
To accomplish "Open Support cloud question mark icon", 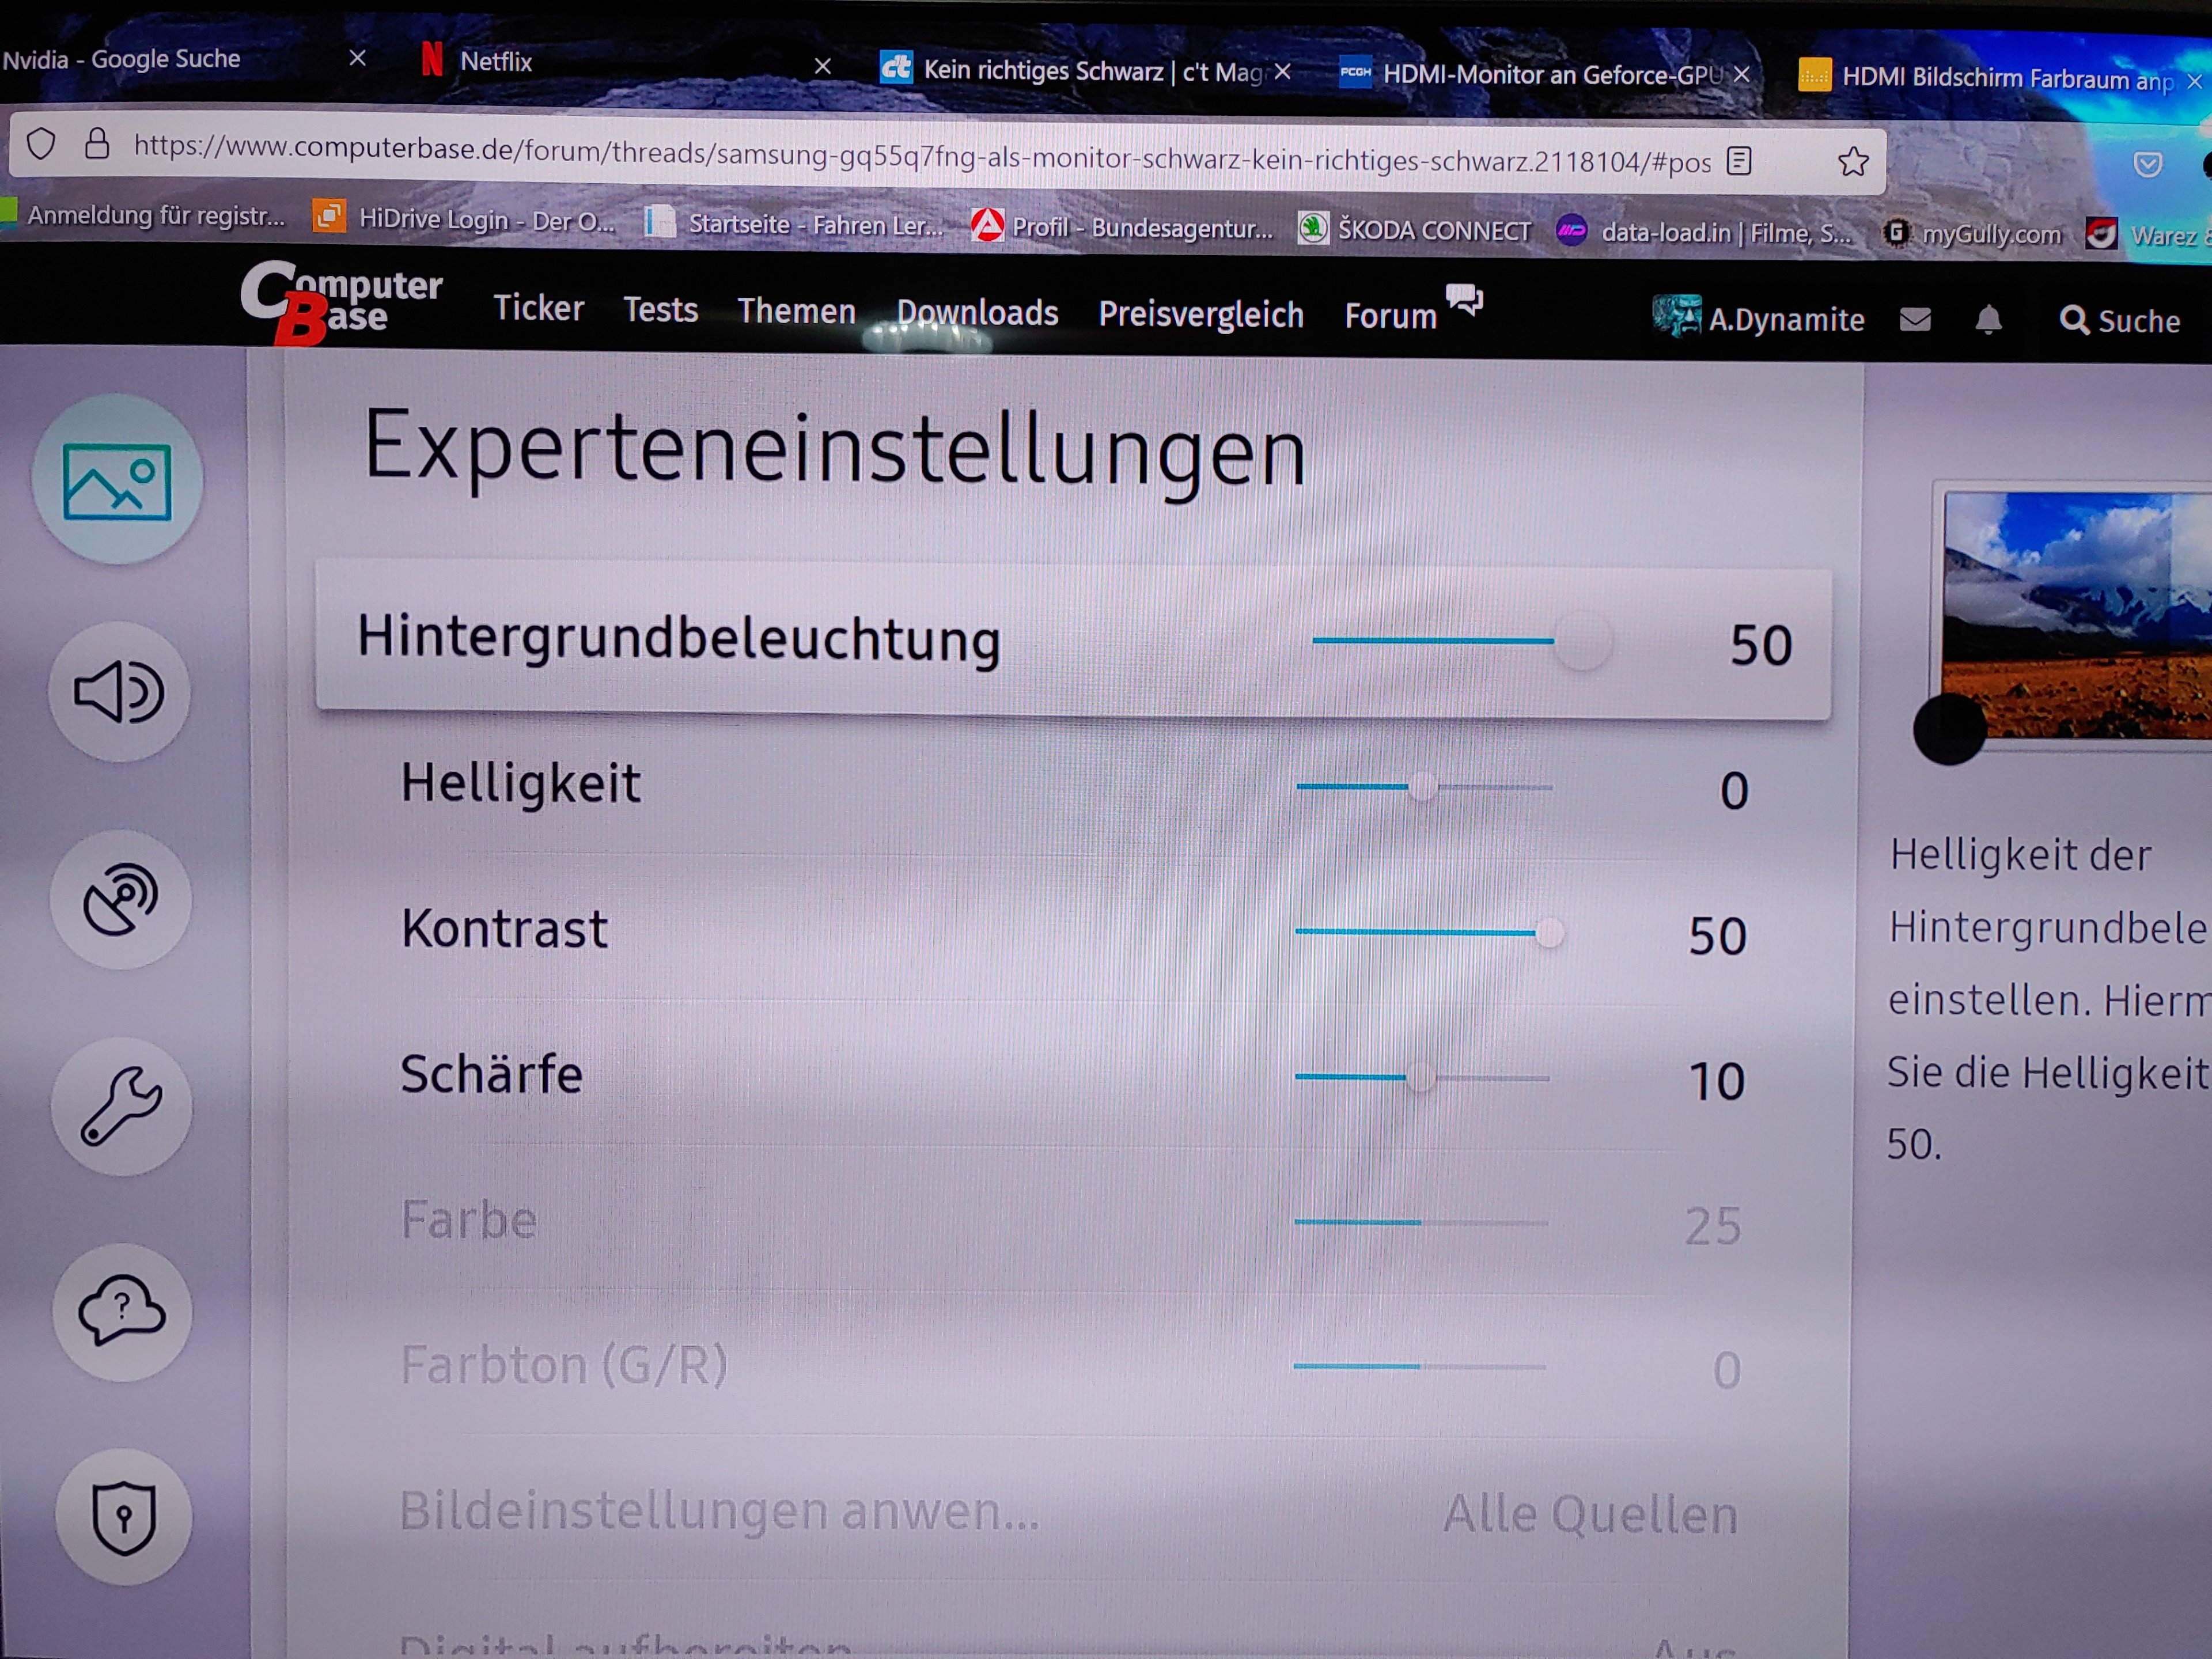I will [122, 1311].
